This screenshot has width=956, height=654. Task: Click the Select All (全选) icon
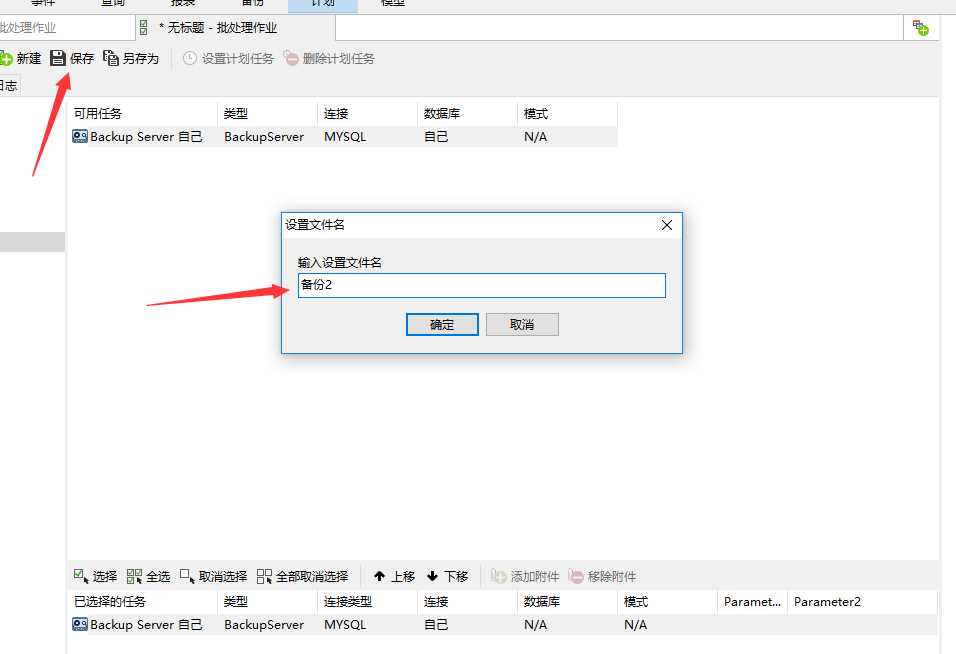tap(134, 576)
